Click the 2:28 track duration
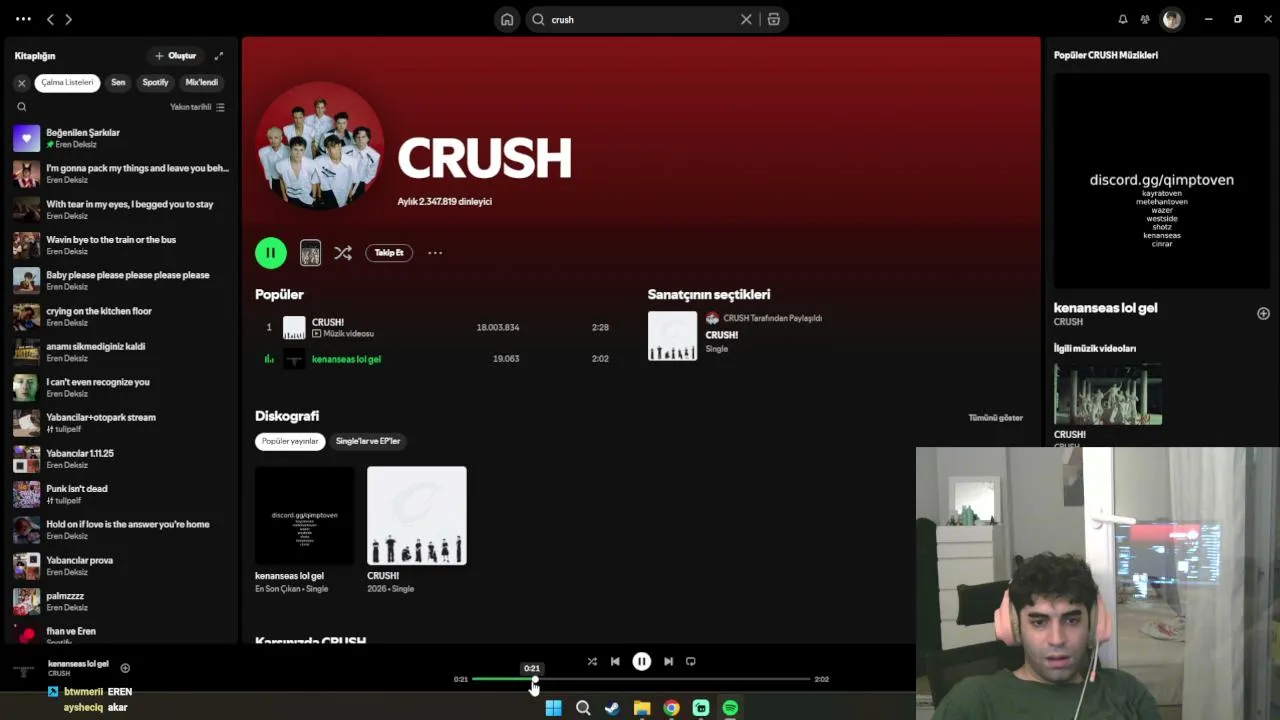This screenshot has width=1280, height=720. click(x=600, y=327)
